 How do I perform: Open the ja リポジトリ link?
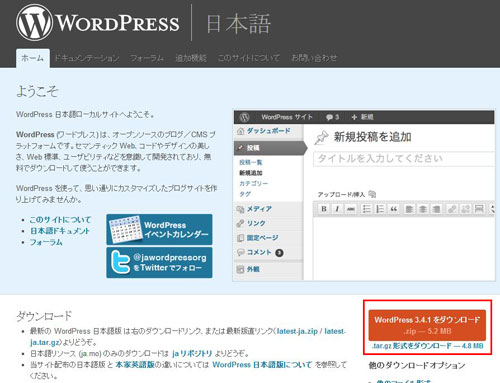tap(192, 353)
